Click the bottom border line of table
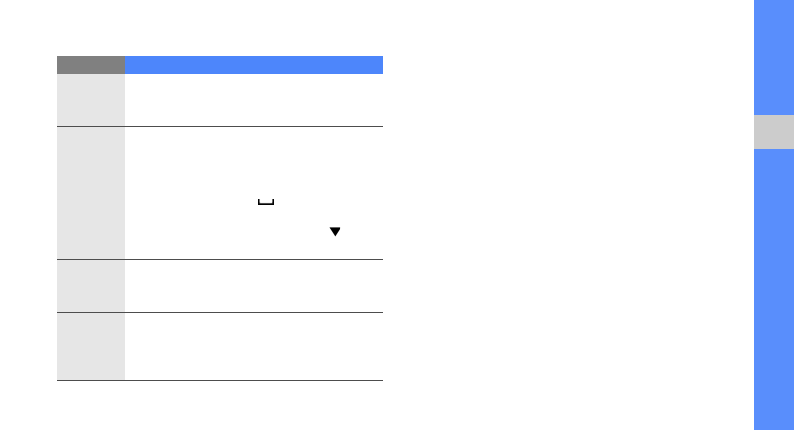This screenshot has width=794, height=430. (220, 380)
